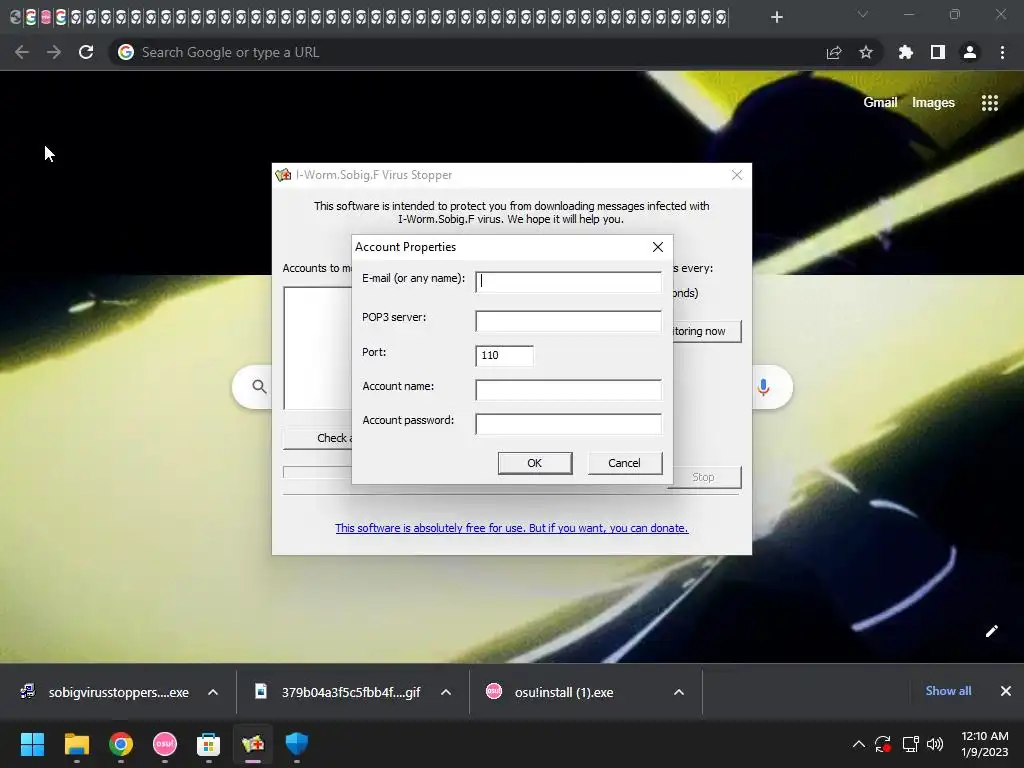
Task: Open clock and date 12:10 AM
Action: tap(985, 744)
